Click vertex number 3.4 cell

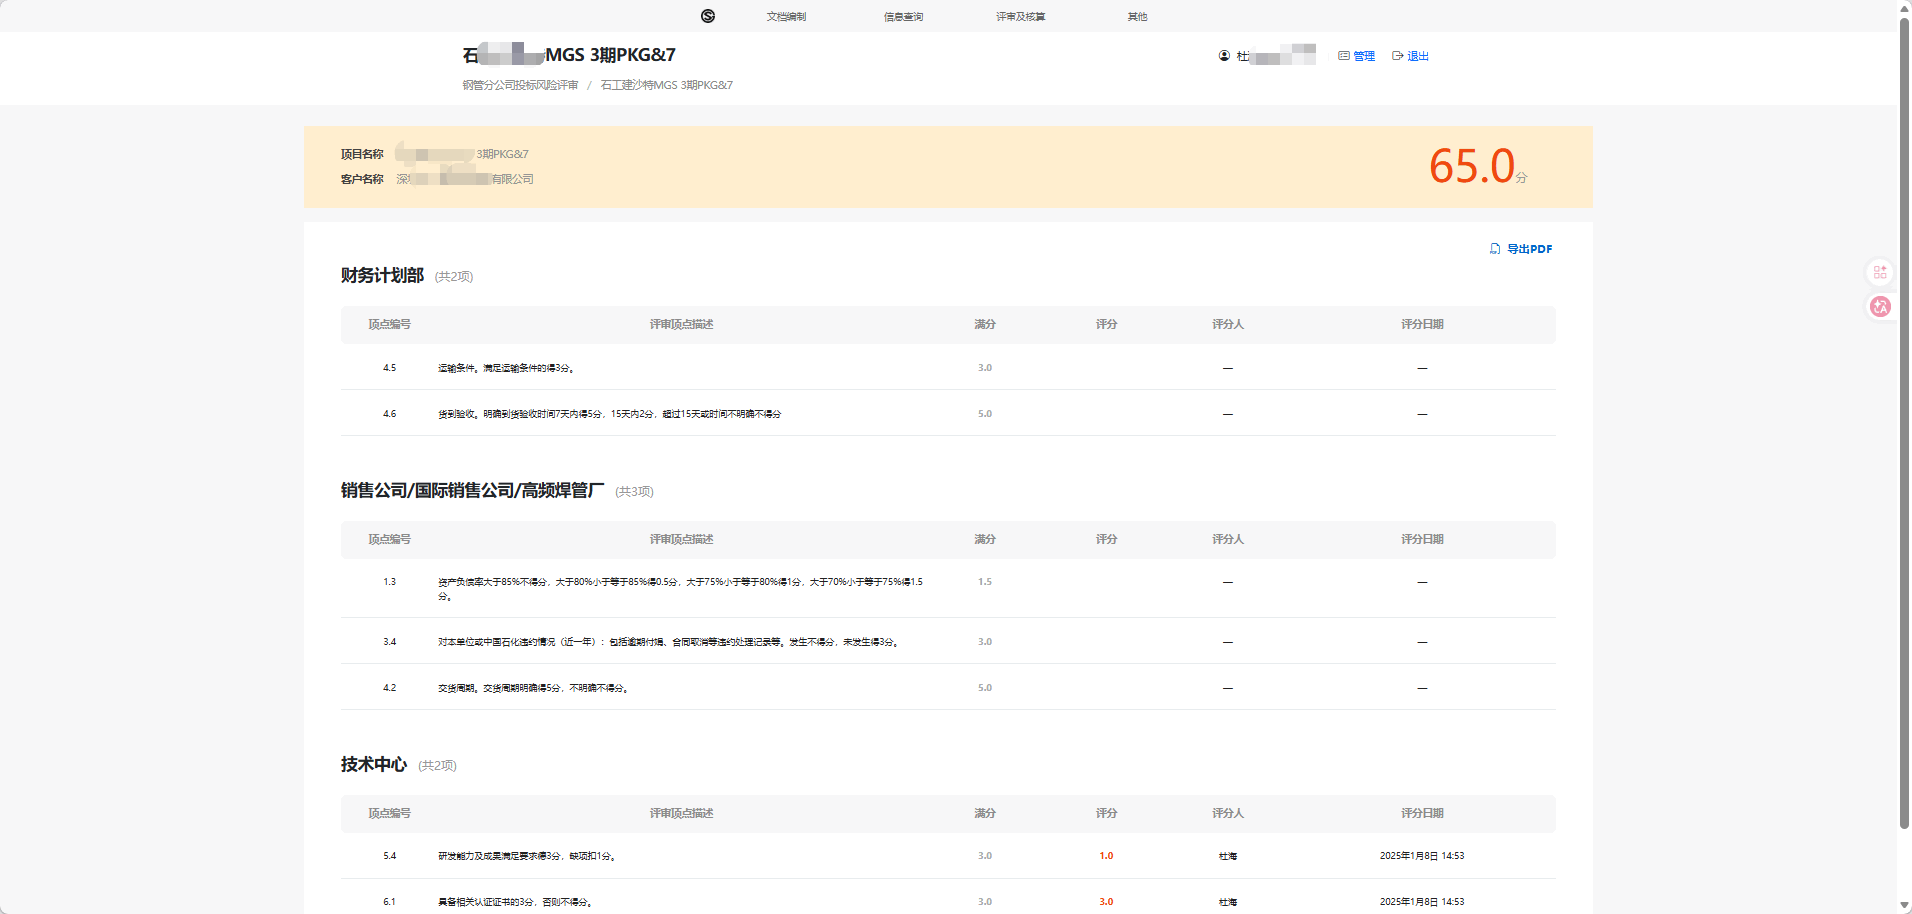coord(389,642)
